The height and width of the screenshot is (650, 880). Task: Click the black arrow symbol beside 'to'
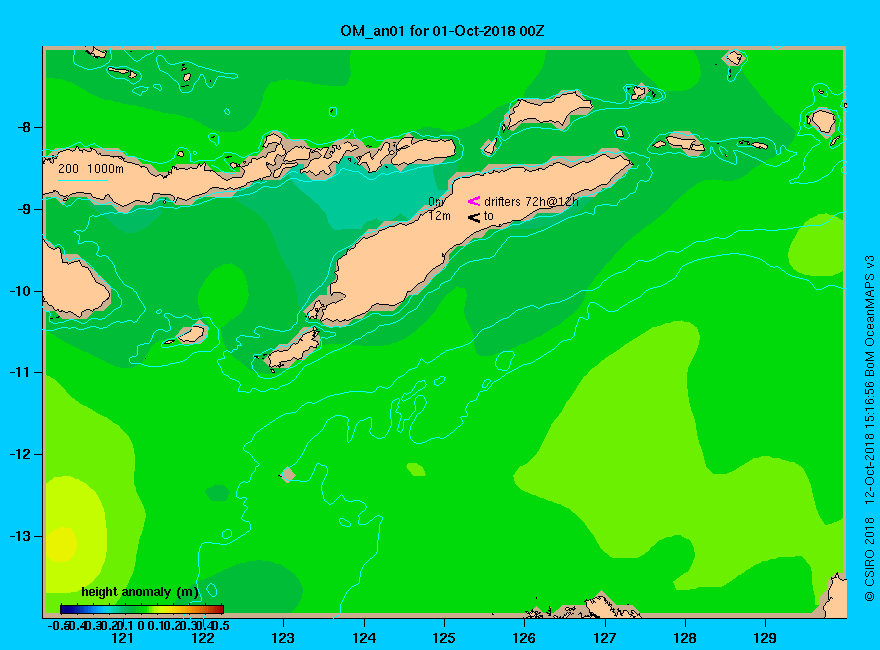tap(474, 217)
